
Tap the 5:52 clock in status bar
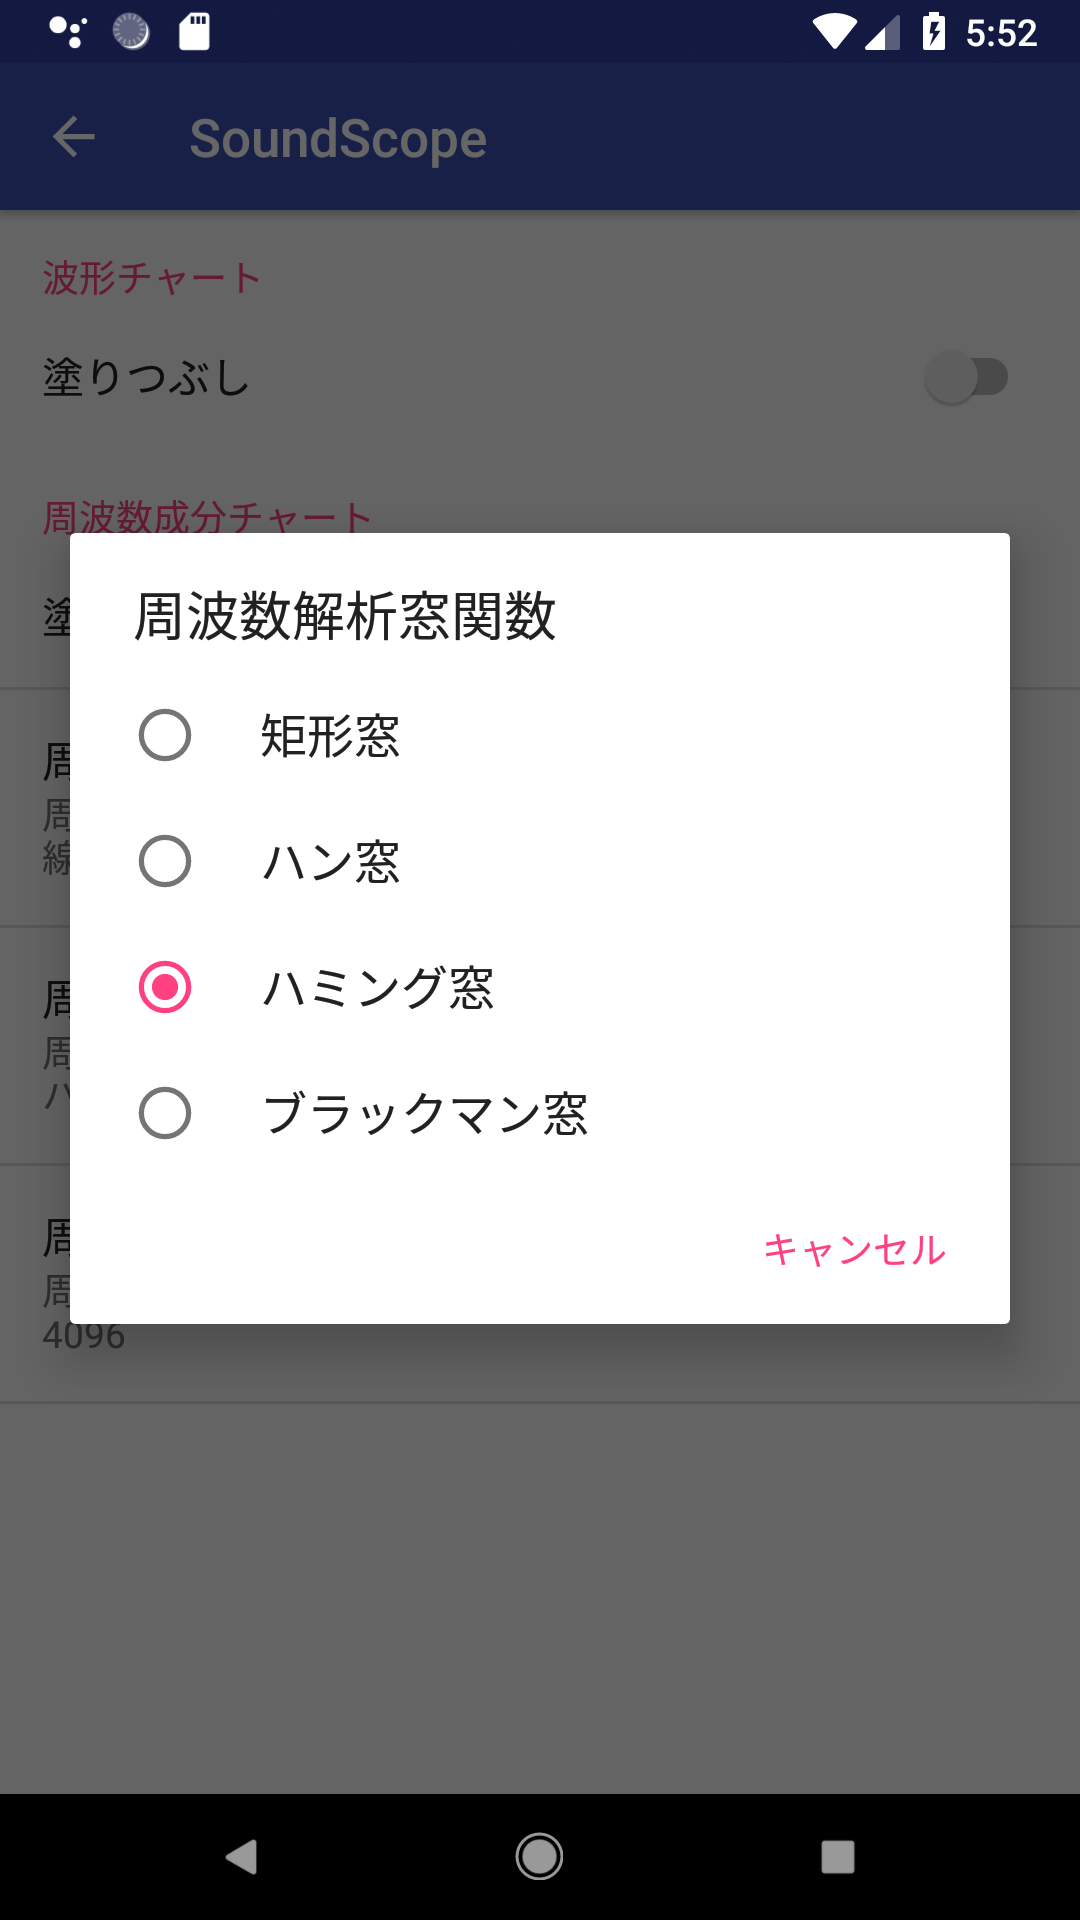(1001, 33)
